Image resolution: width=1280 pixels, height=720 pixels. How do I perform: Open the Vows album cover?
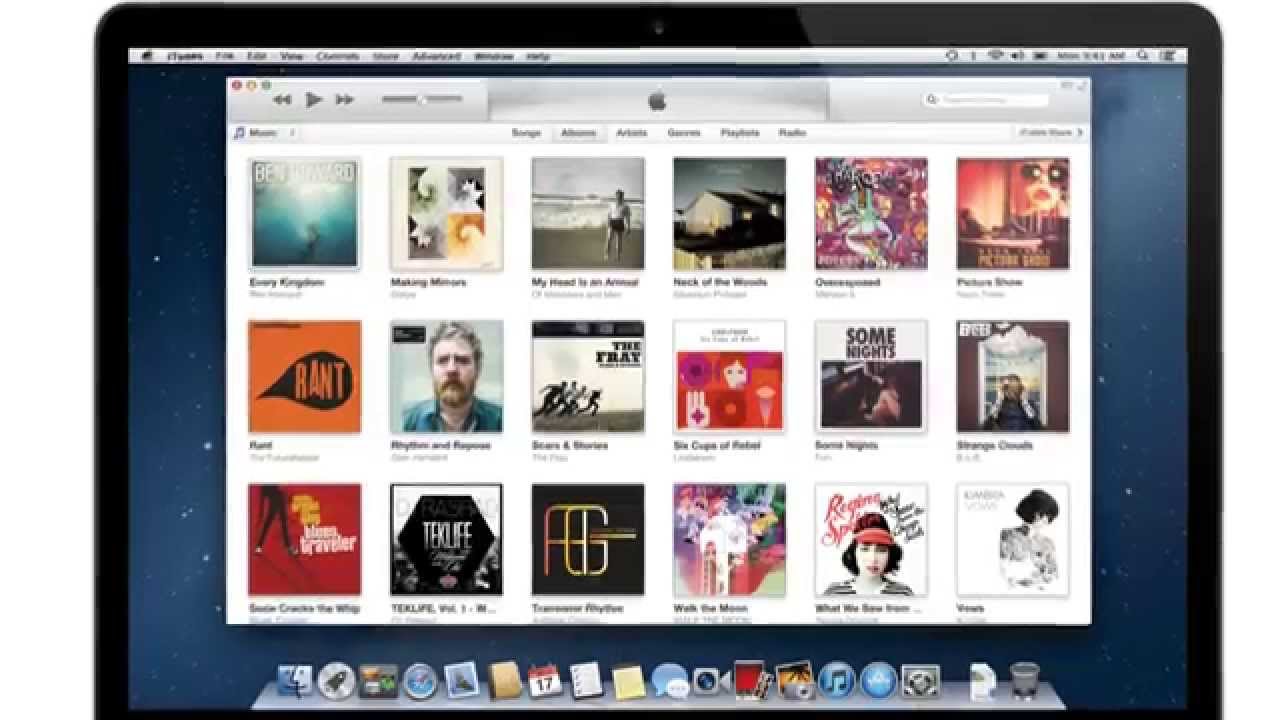(x=1013, y=540)
